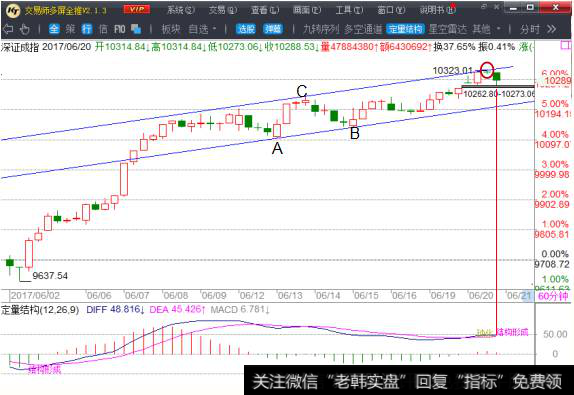Open the 系统(S) menu

[x=180, y=10]
